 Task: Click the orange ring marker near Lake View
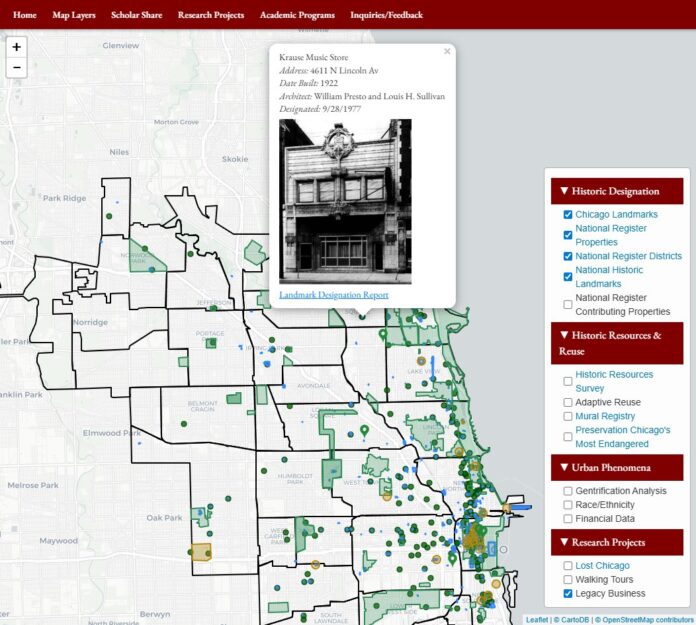pyautogui.click(x=421, y=361)
